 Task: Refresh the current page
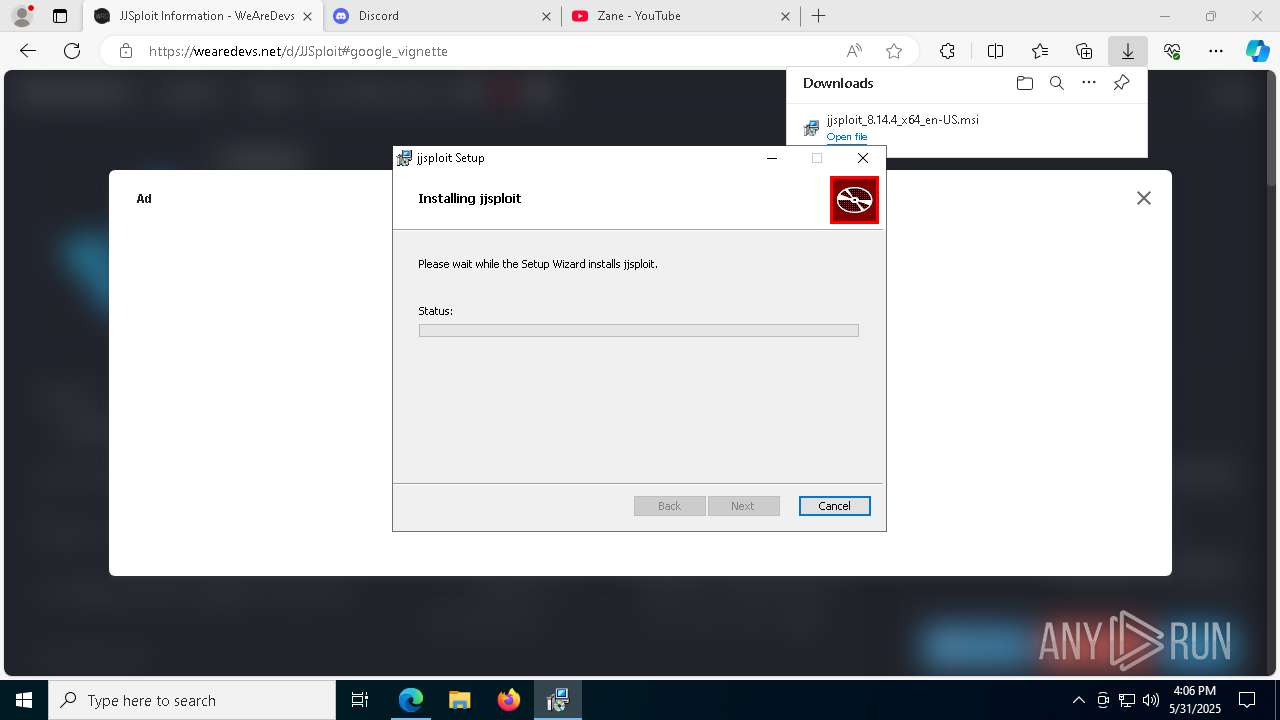(x=72, y=51)
